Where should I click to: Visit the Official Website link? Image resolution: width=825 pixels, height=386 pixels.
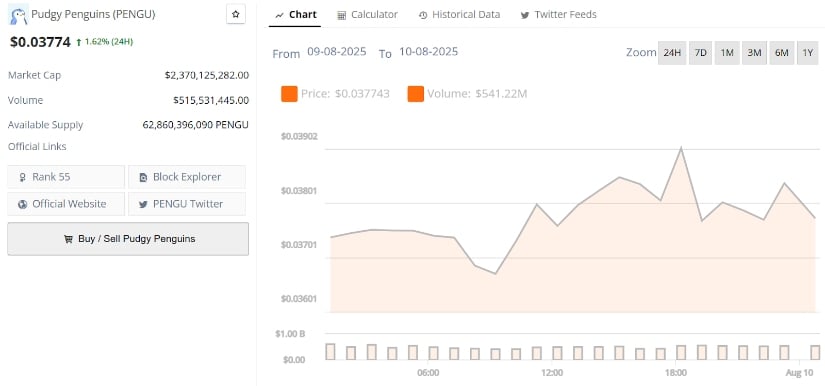pyautogui.click(x=66, y=204)
